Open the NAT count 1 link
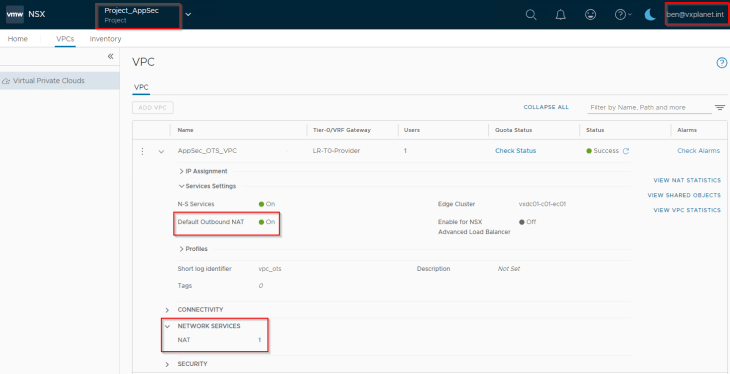This screenshot has width=730, height=374. (x=260, y=340)
